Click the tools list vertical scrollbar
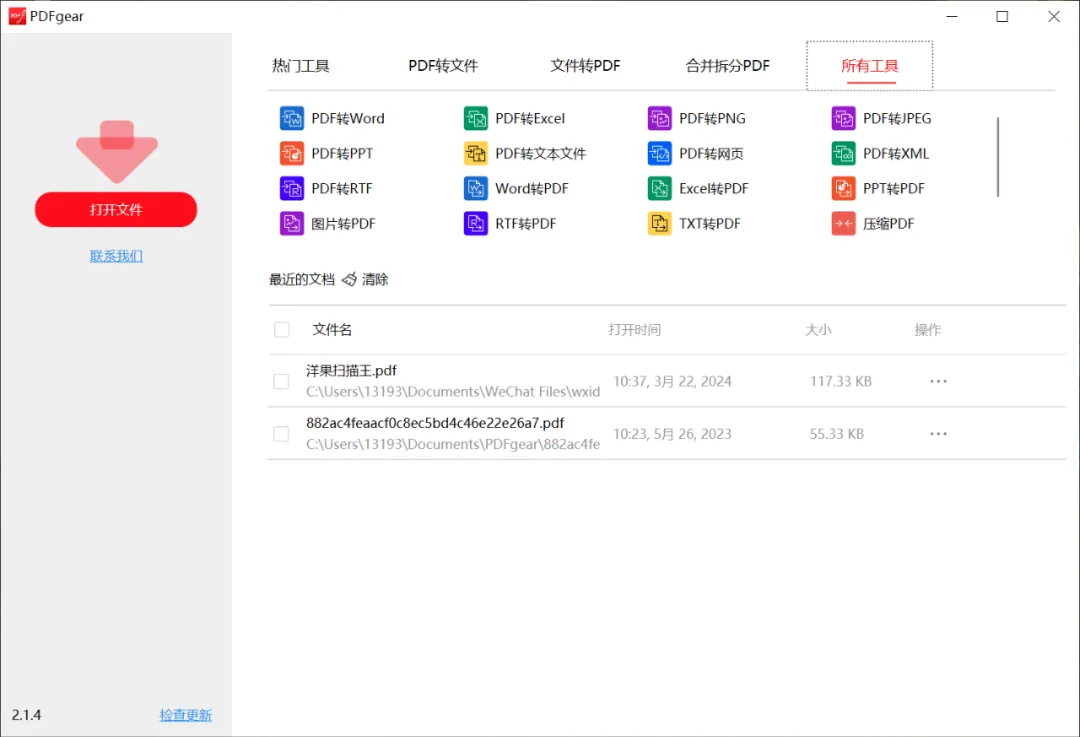This screenshot has width=1080, height=737. point(997,157)
